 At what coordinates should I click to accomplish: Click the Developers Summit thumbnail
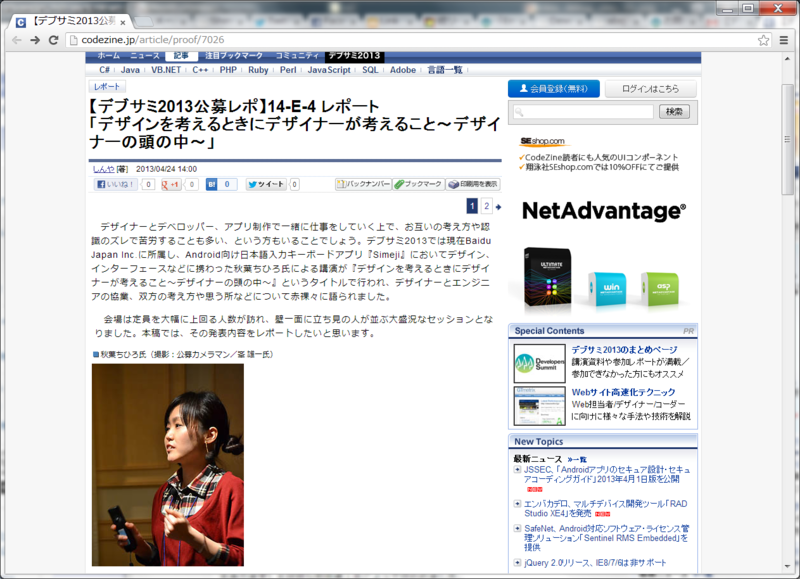[540, 364]
